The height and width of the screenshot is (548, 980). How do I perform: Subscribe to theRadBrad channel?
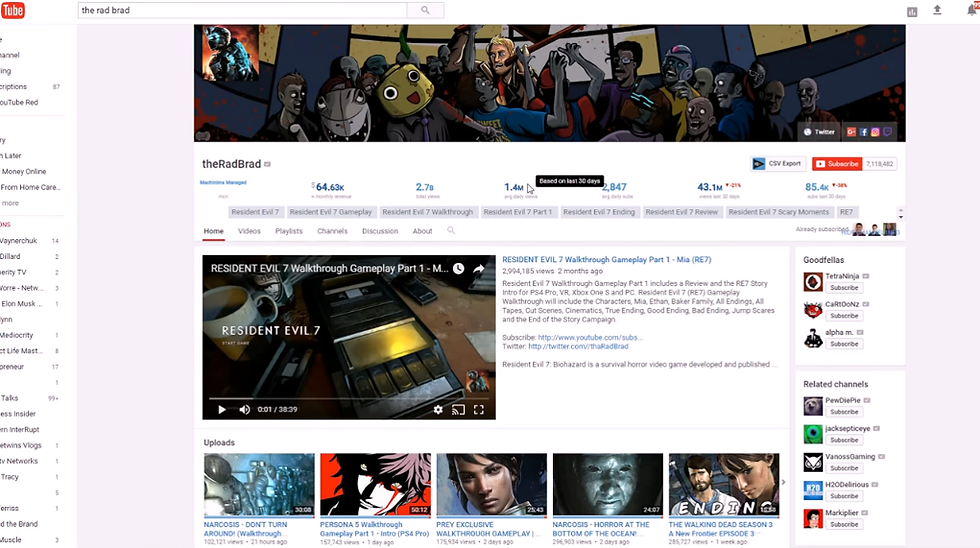(837, 164)
